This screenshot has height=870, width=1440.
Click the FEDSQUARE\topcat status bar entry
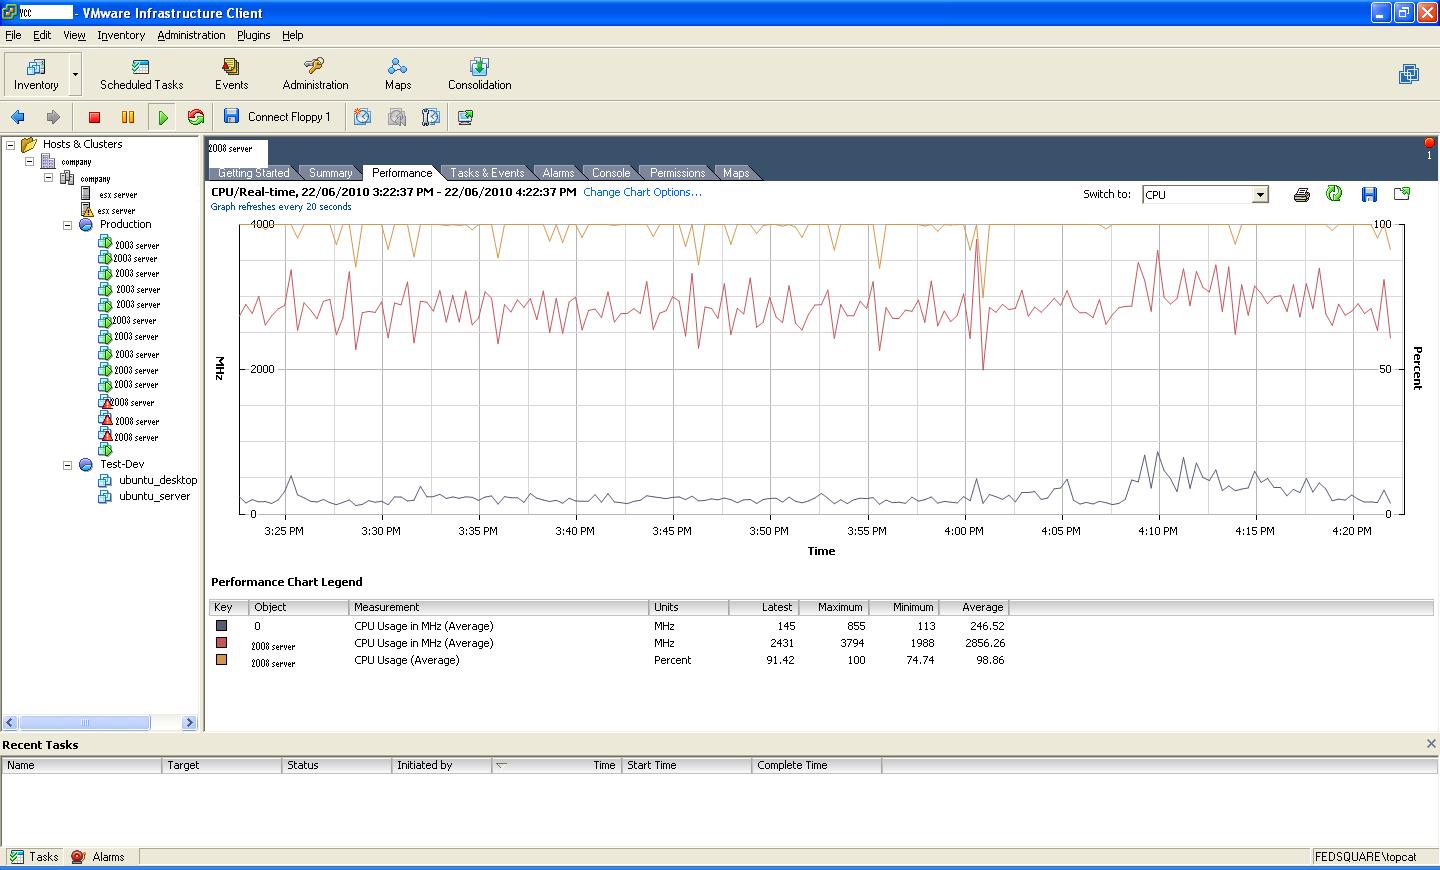[1365, 857]
